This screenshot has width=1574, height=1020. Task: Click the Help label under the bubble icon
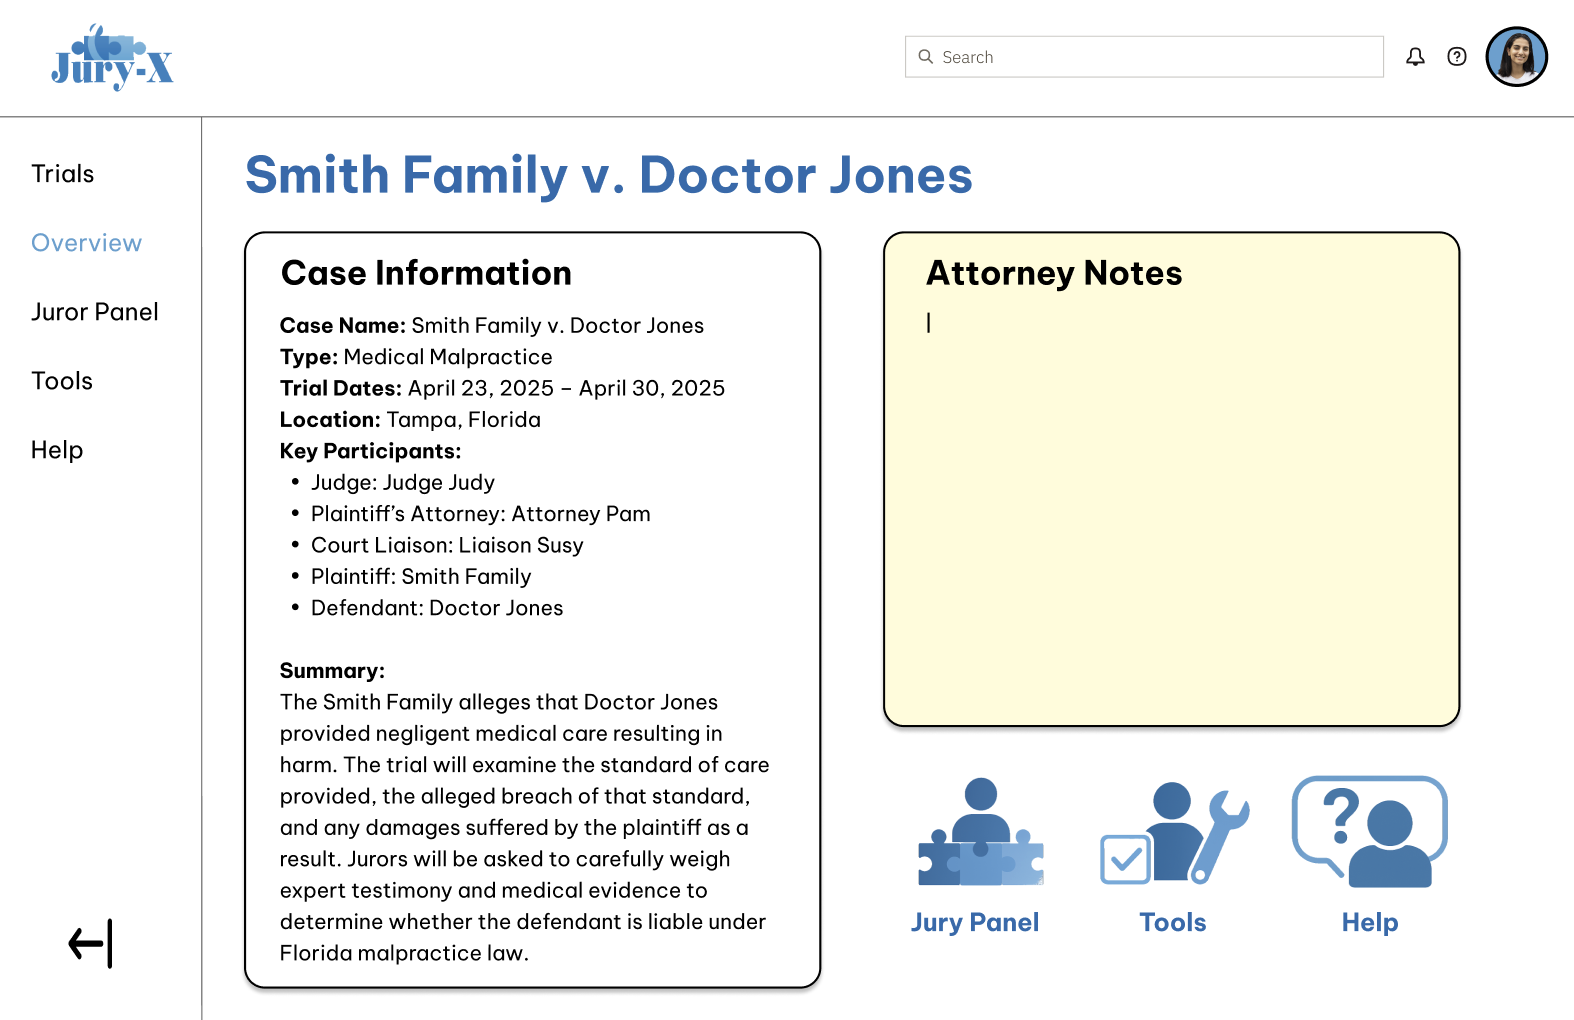[x=1369, y=922]
